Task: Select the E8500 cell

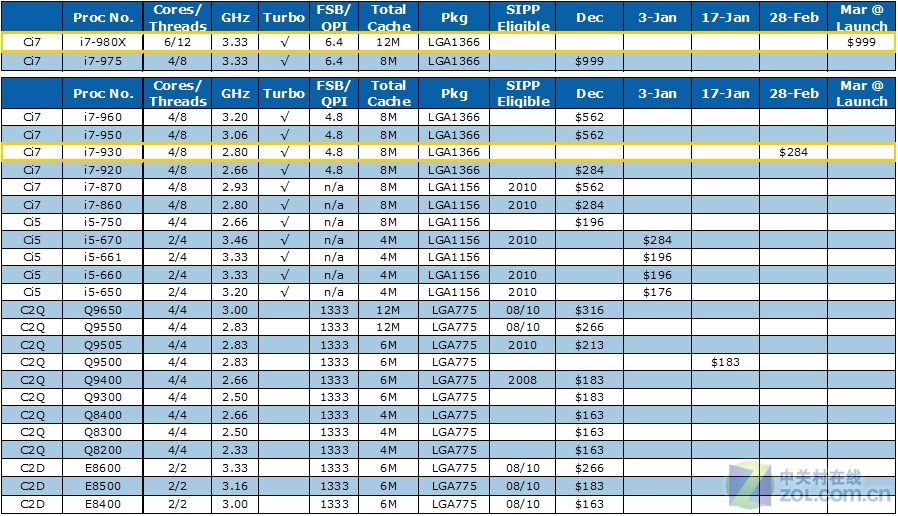Action: coord(103,486)
